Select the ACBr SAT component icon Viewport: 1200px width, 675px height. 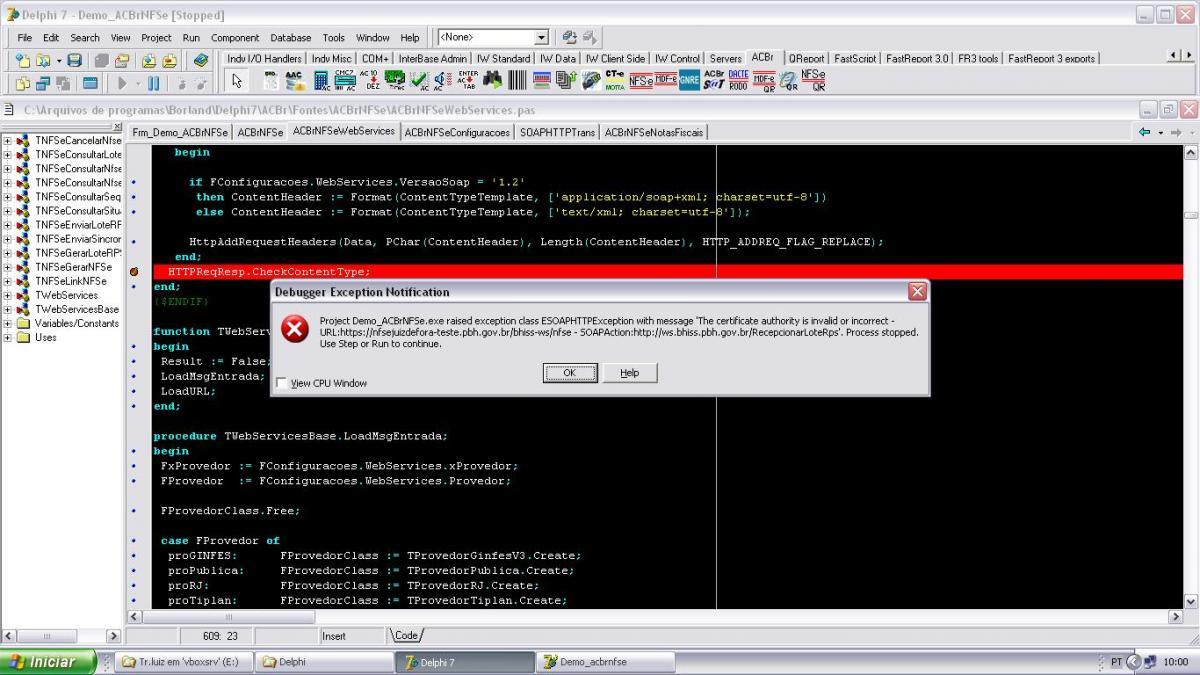713,81
